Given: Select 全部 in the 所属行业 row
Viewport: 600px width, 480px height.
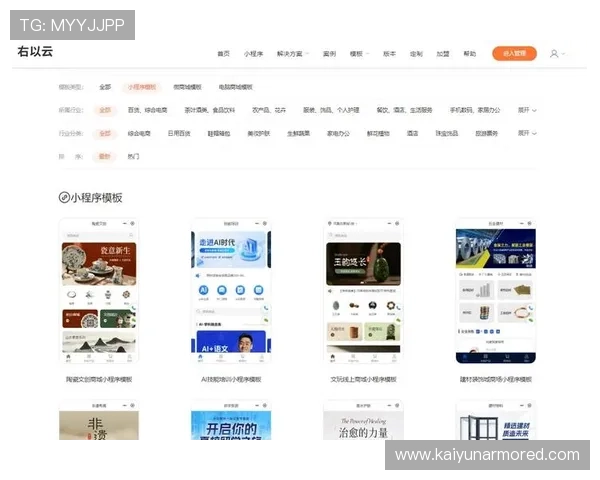Looking at the screenshot, I should [105, 110].
